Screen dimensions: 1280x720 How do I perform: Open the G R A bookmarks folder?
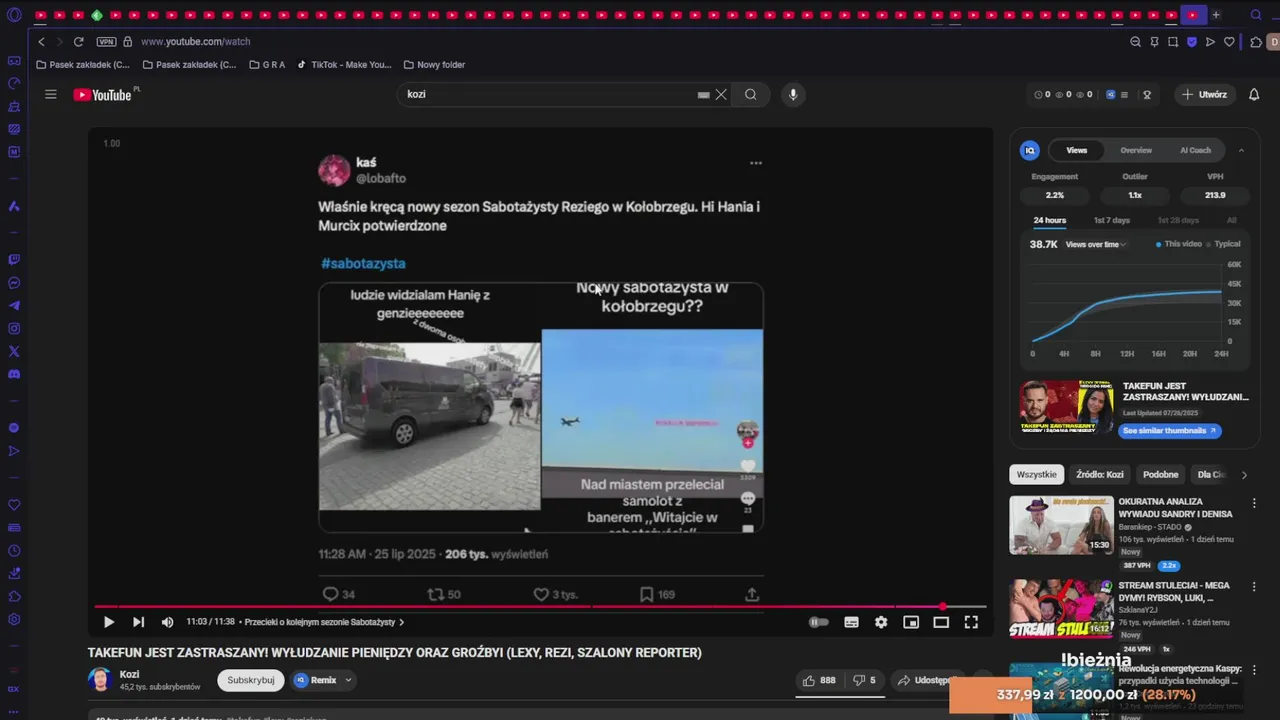pos(267,65)
